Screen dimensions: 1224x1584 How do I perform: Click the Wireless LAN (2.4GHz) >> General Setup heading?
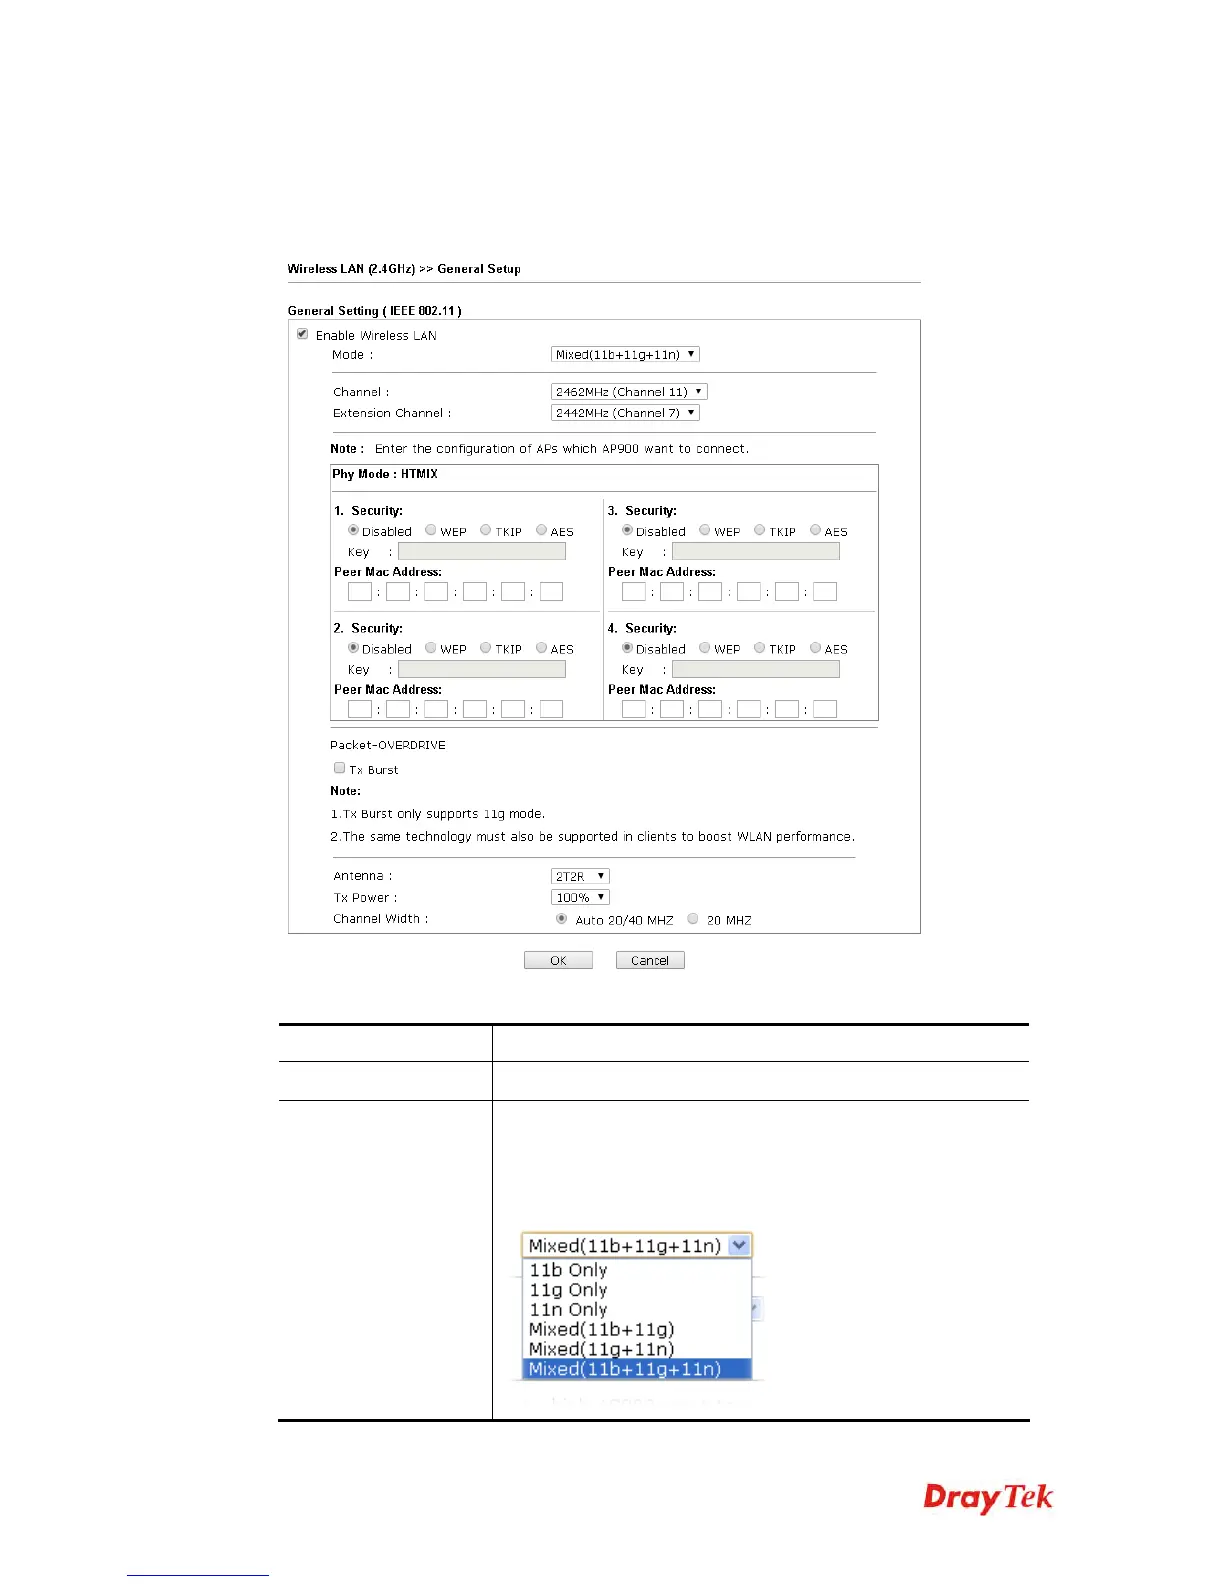pyautogui.click(x=404, y=269)
